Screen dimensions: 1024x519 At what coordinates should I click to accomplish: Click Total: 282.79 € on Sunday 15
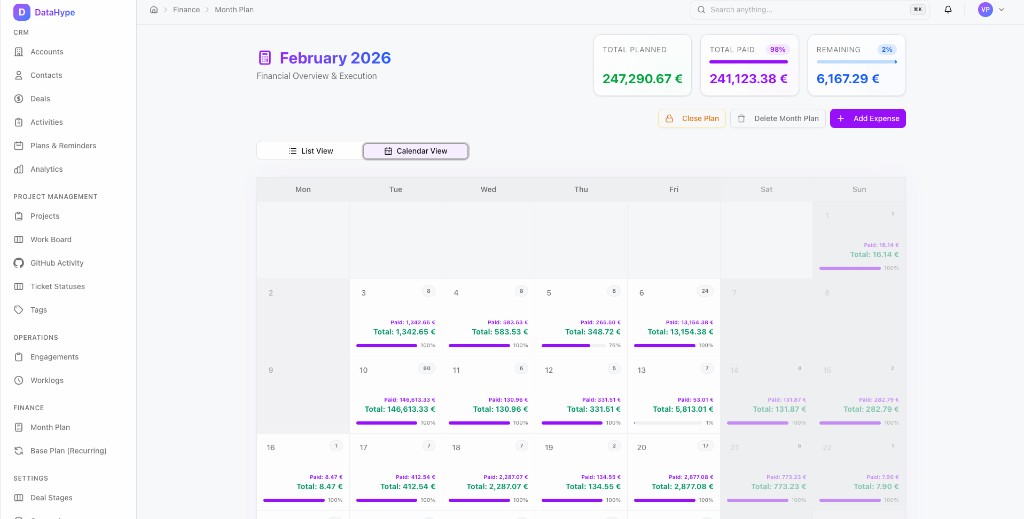pyautogui.click(x=871, y=409)
